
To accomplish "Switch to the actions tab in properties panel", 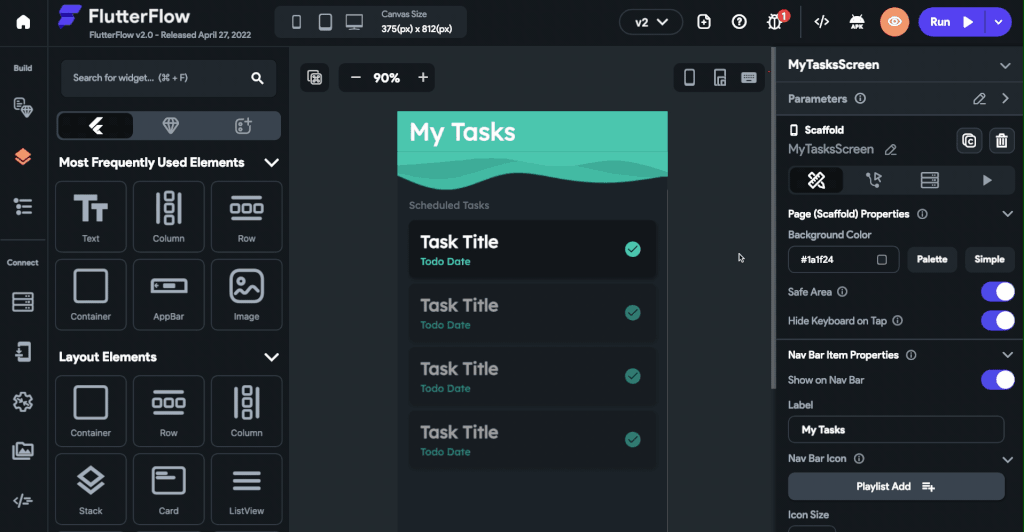I will click(873, 180).
